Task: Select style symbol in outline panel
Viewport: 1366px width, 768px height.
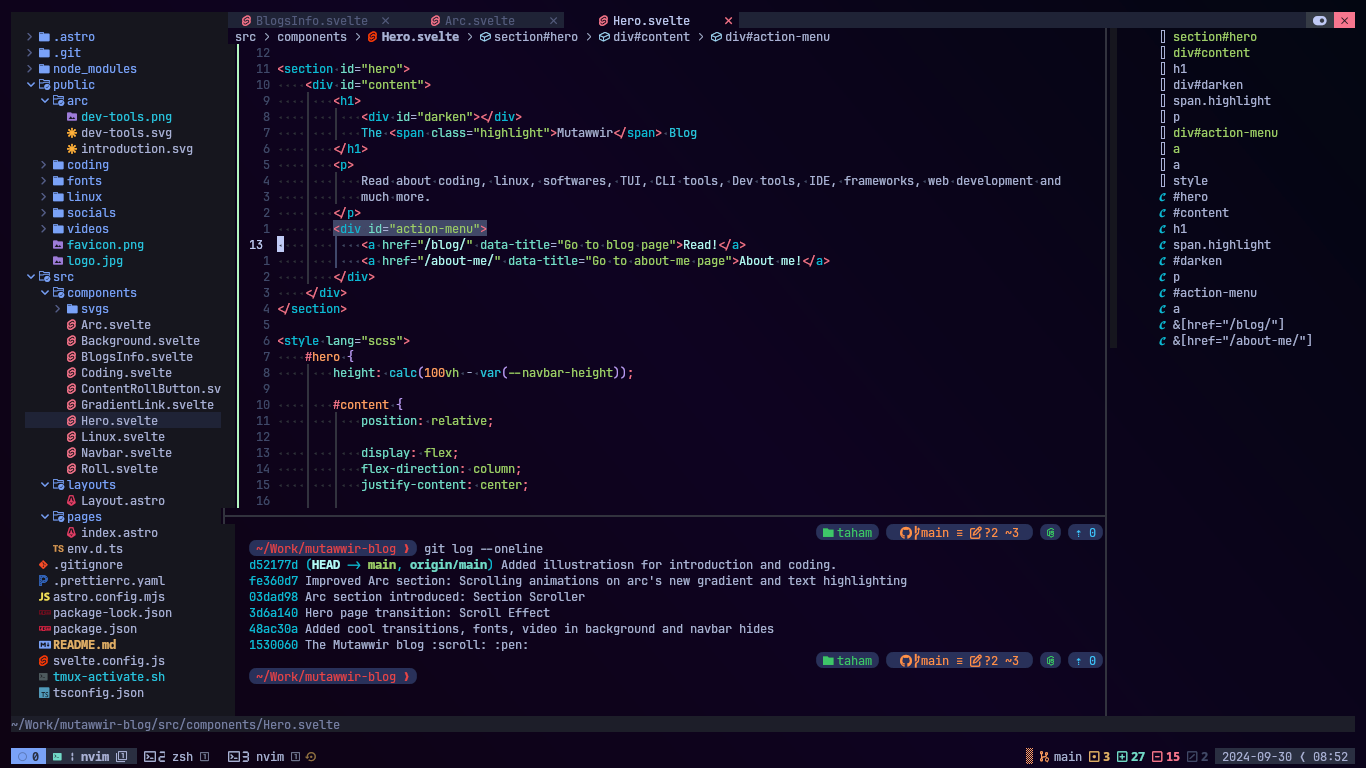Action: [1190, 181]
